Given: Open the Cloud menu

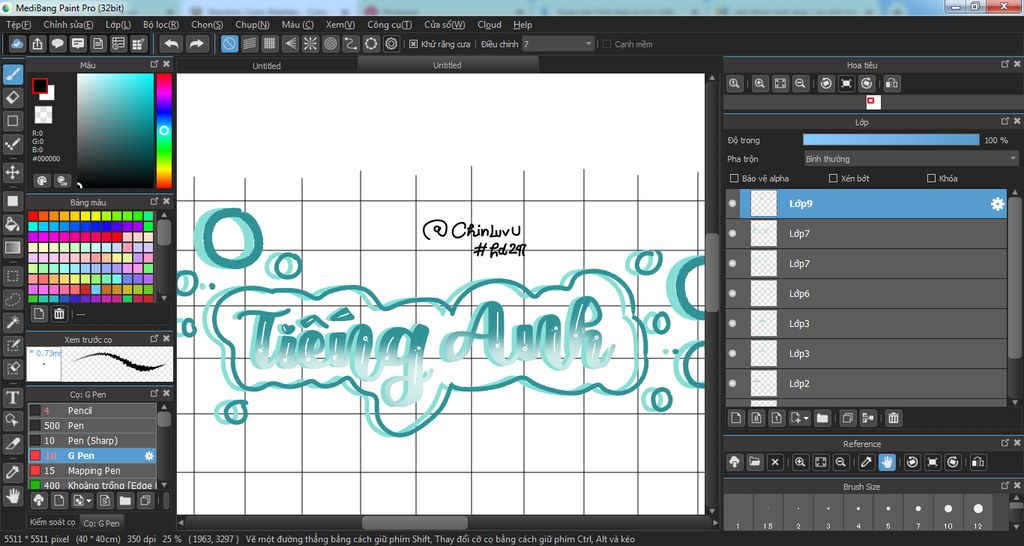Looking at the screenshot, I should [489, 25].
